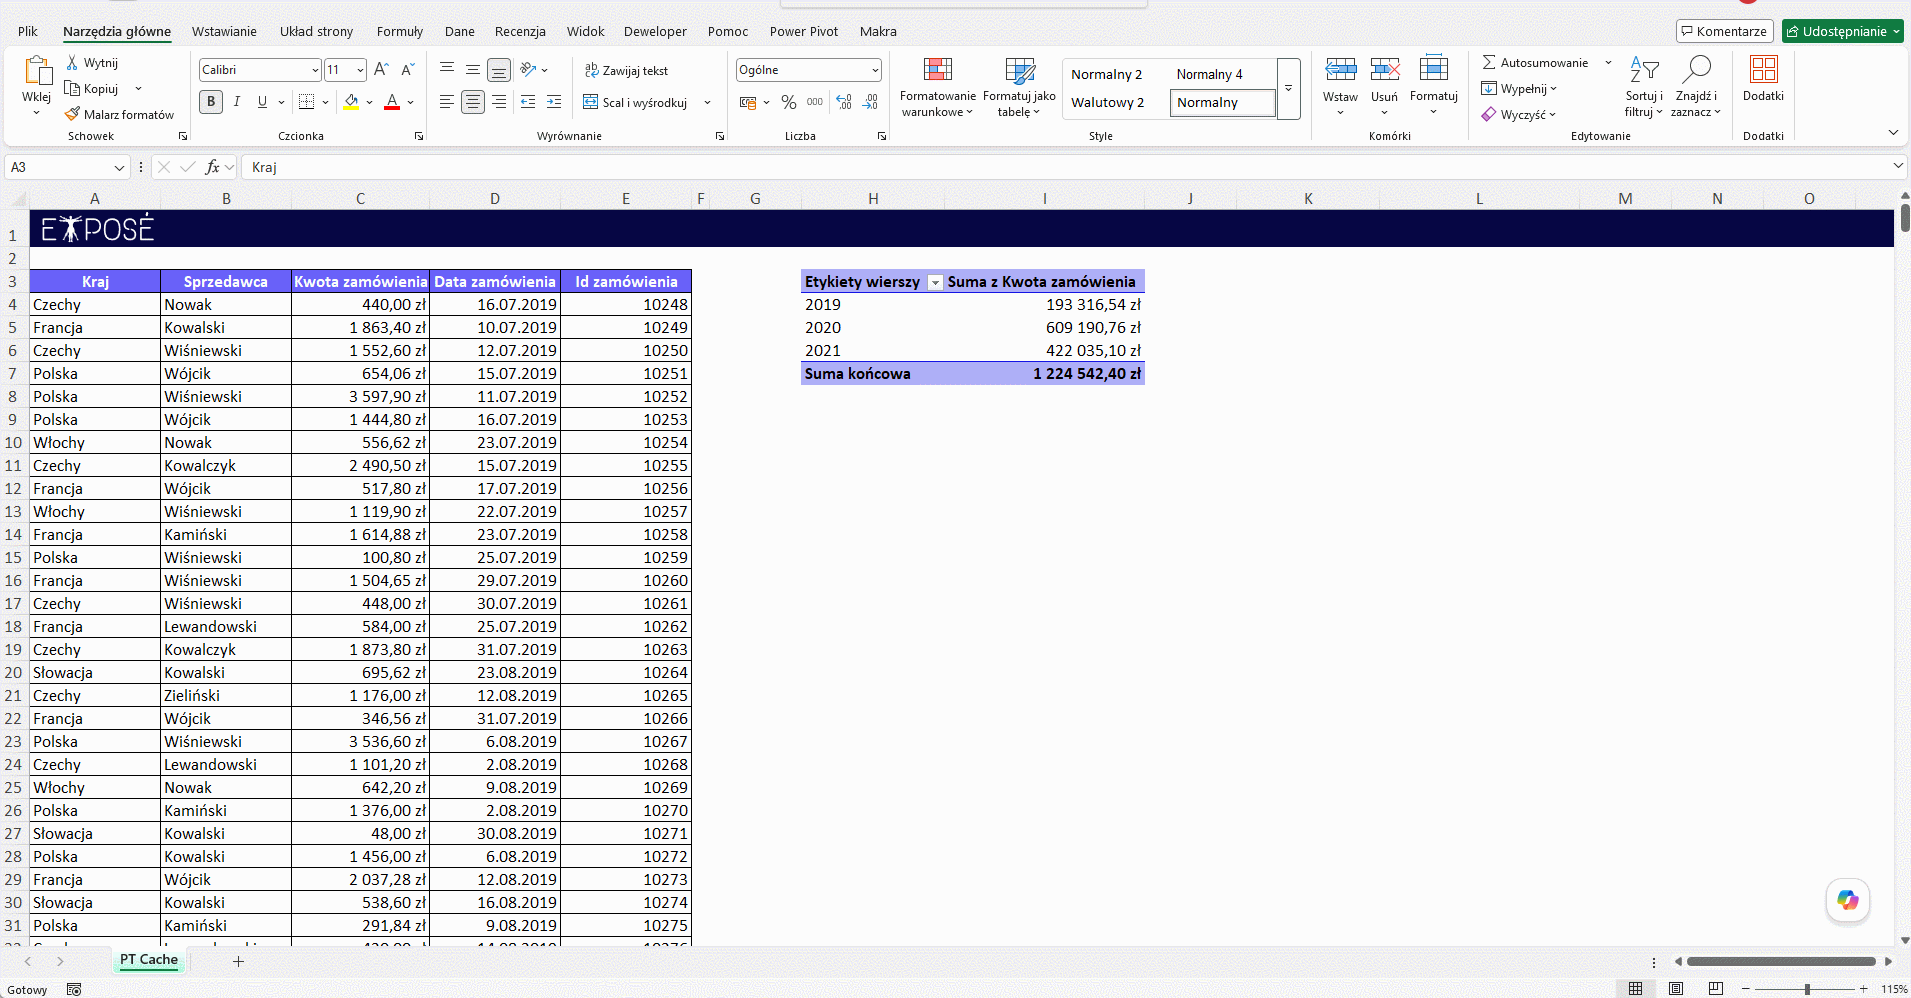Open Znajdź i zaznacz magnifier icon

1696,70
